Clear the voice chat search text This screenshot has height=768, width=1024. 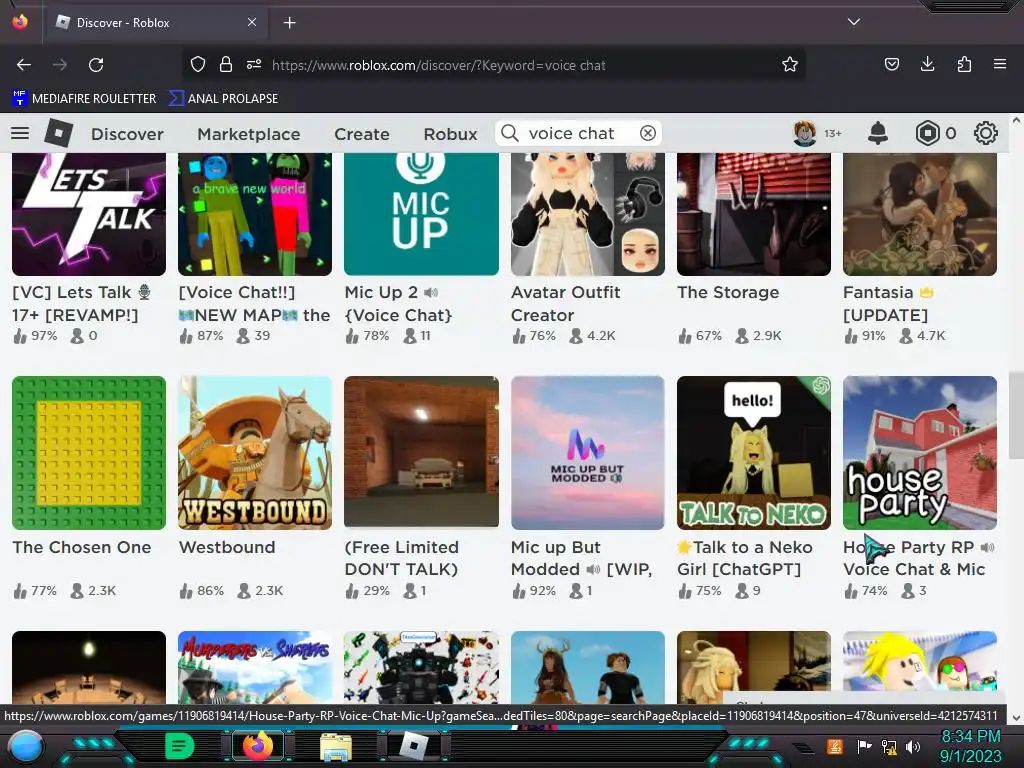[648, 133]
